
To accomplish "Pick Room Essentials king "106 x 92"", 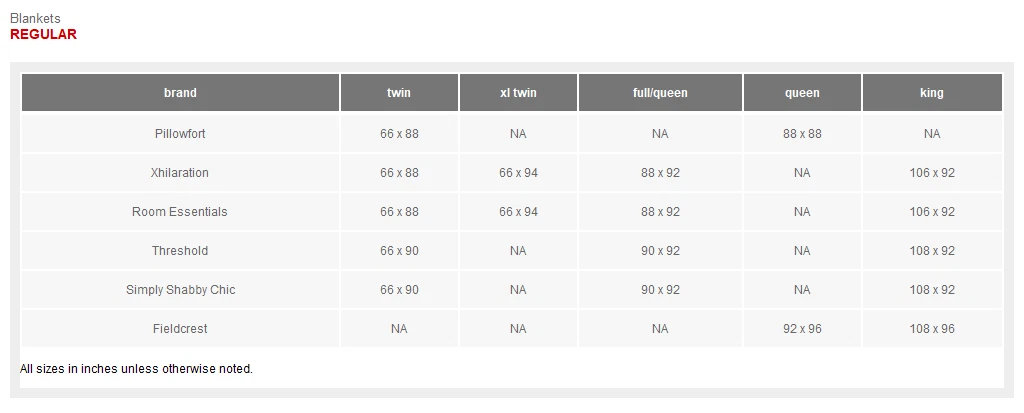I will coord(932,212).
